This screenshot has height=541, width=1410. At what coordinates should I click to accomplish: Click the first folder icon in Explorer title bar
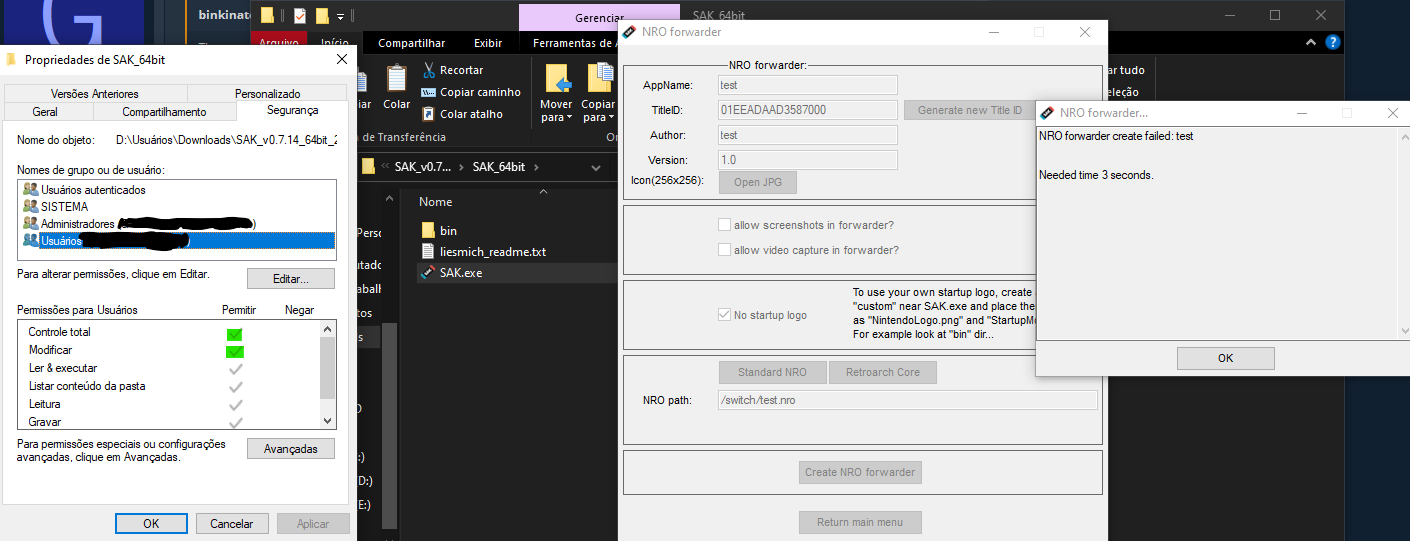point(267,16)
